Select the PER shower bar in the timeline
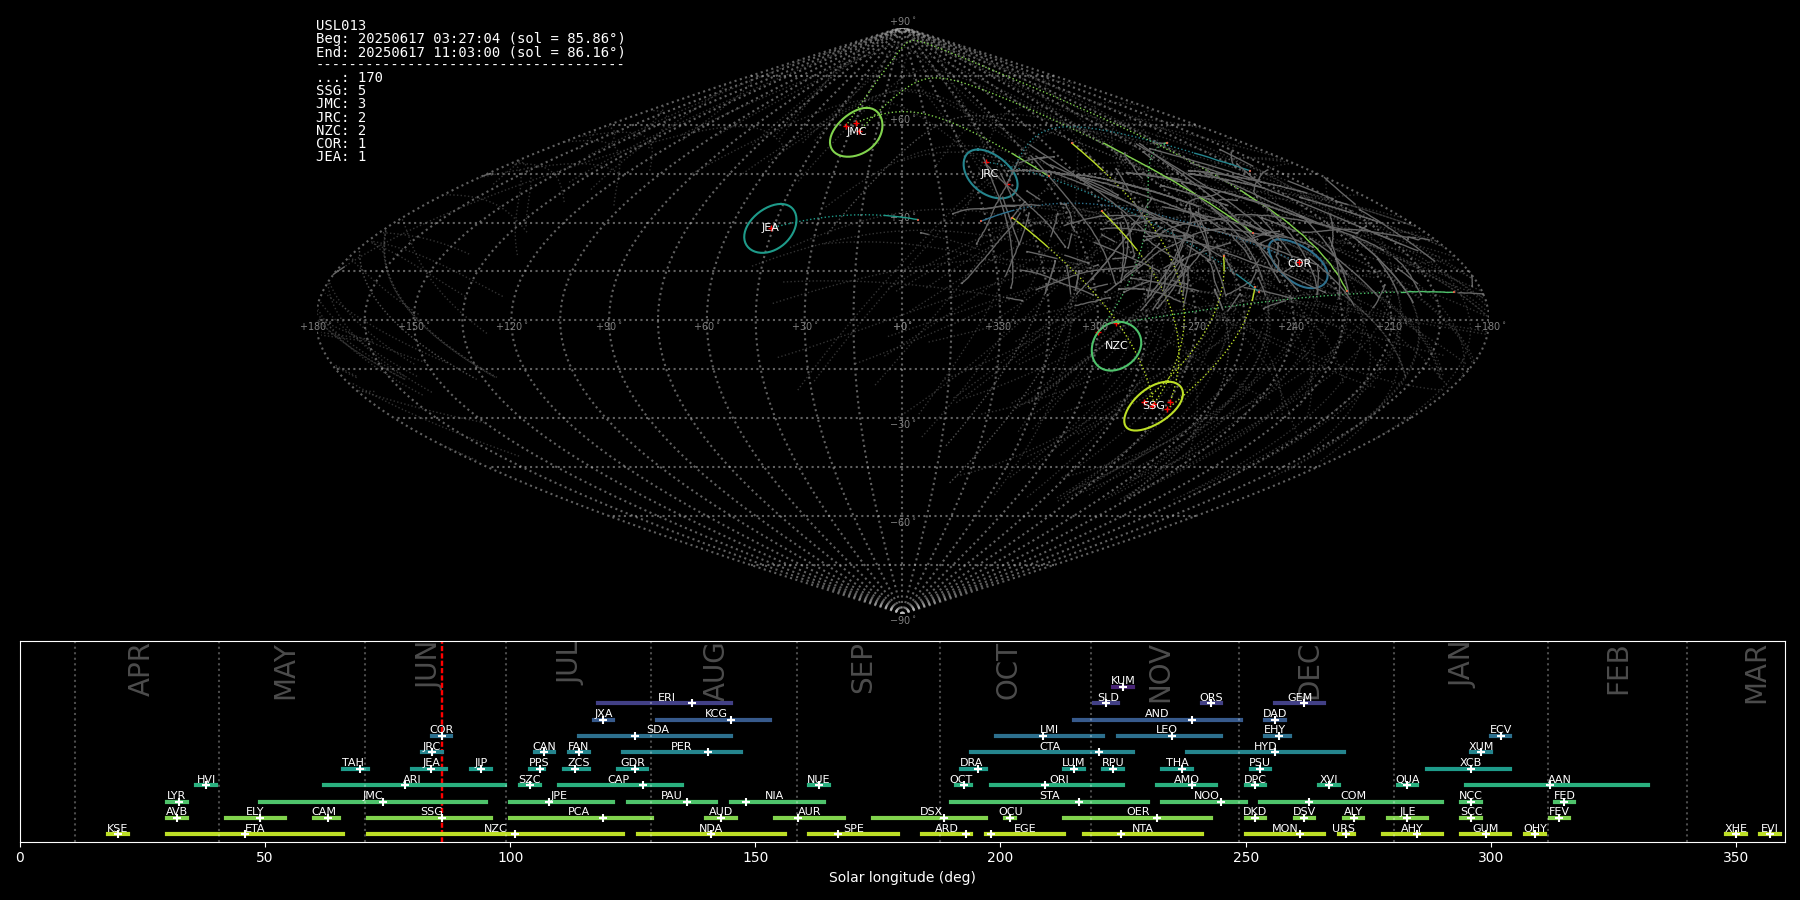Image resolution: width=1800 pixels, height=900 pixels. click(682, 752)
